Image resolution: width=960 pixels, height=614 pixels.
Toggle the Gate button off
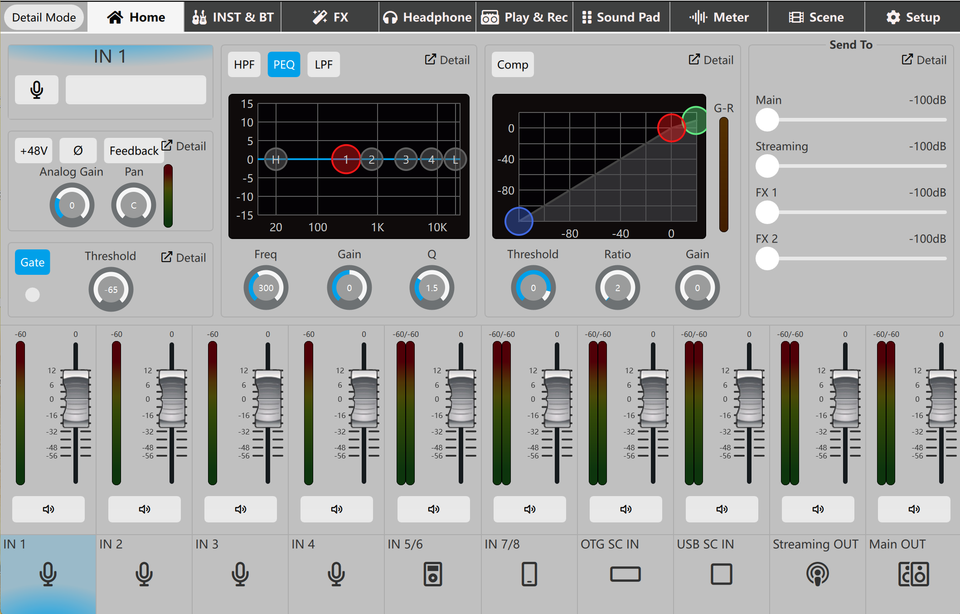tap(33, 262)
